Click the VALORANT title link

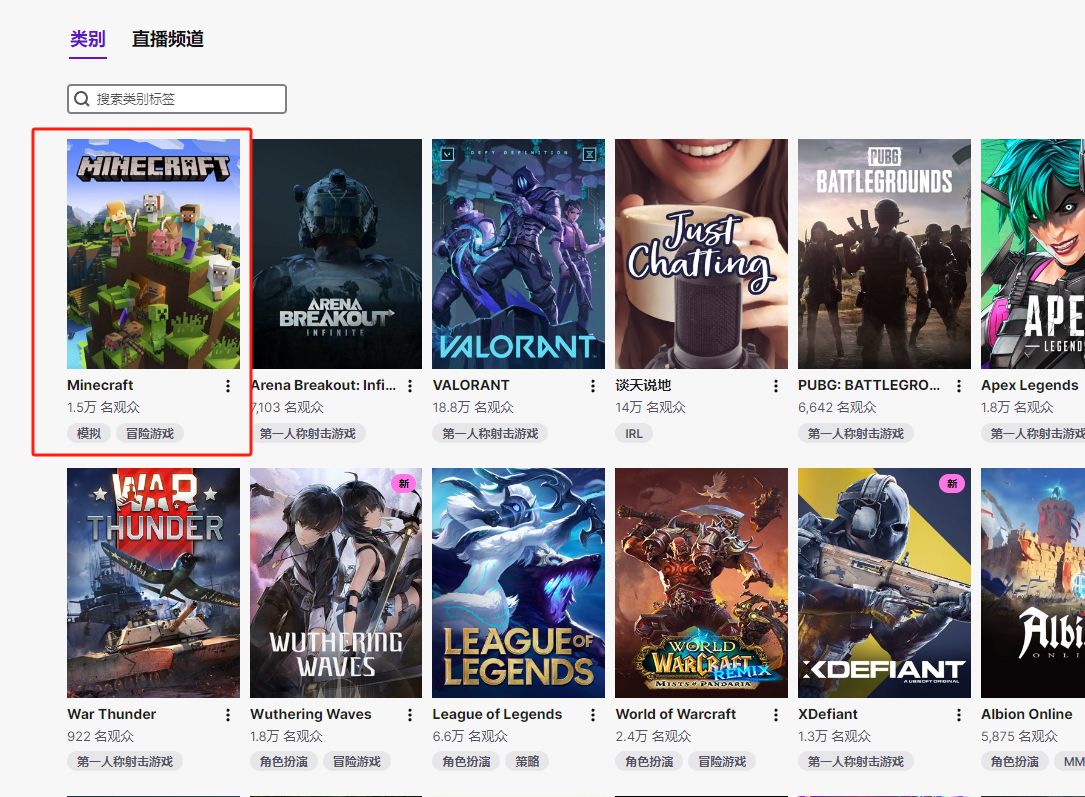(471, 385)
